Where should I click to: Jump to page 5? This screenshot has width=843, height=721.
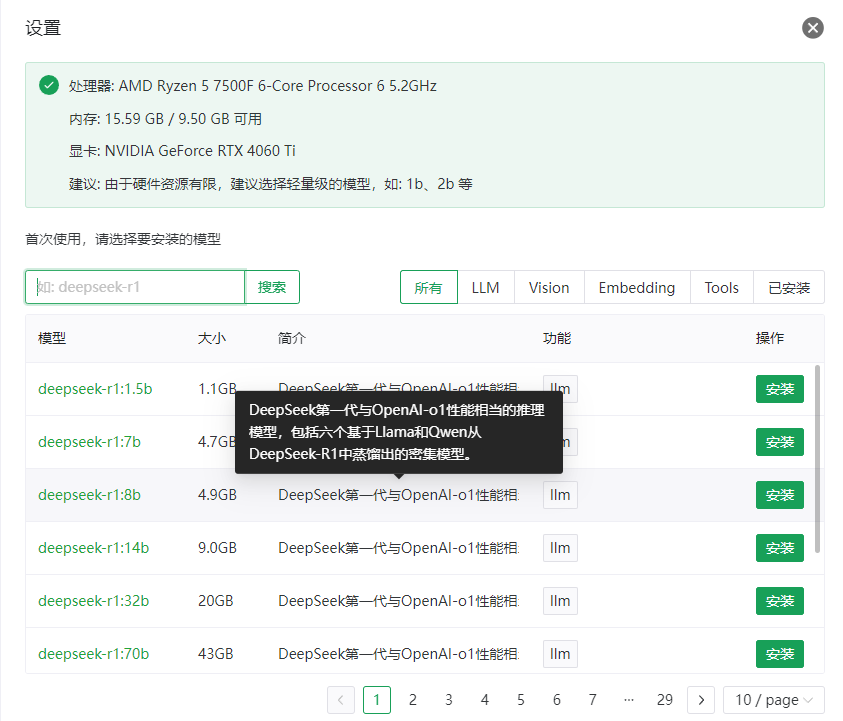[521, 700]
